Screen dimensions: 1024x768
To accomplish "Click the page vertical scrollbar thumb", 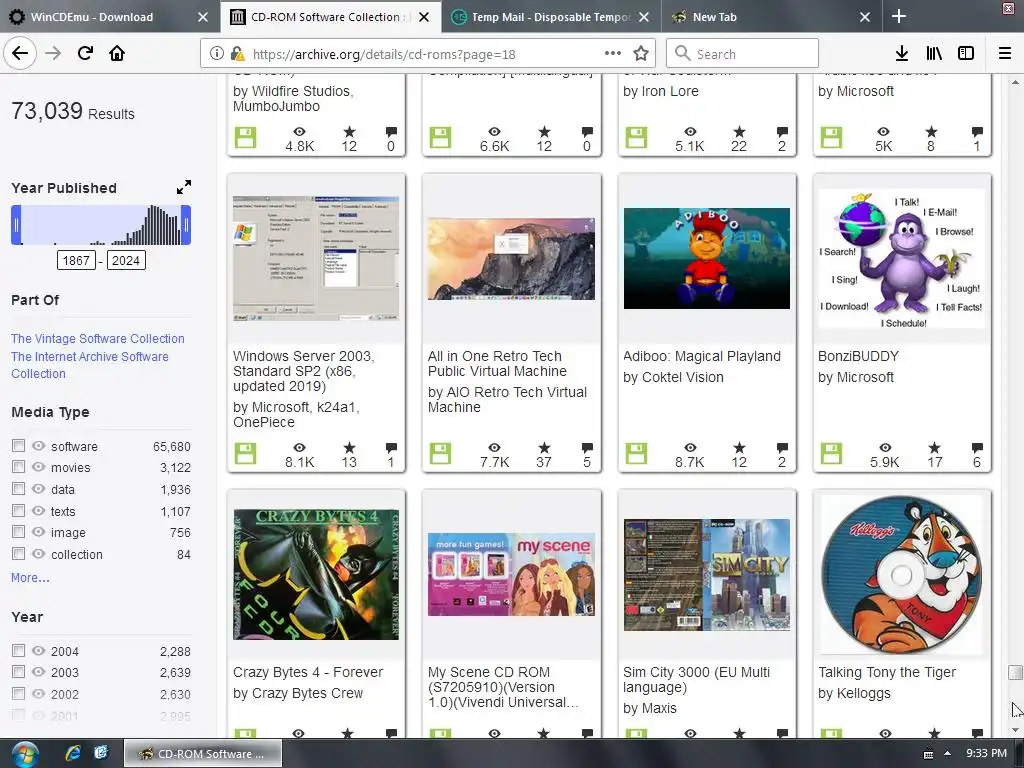I will coord(1015,672).
